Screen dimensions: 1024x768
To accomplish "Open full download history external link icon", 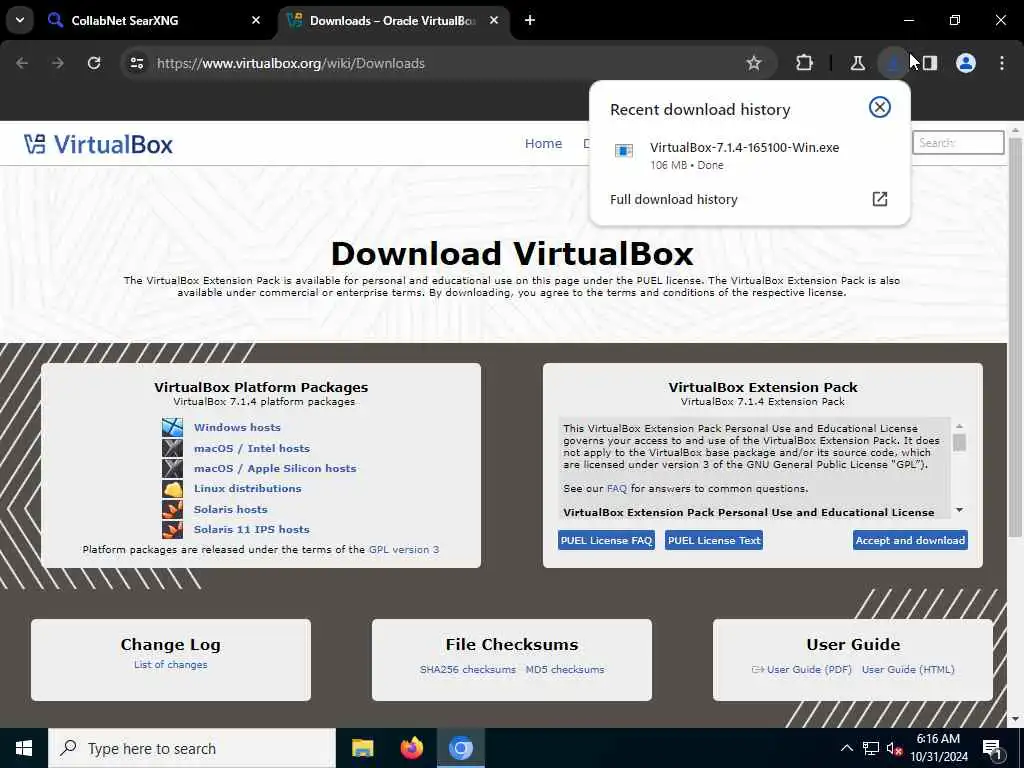I will coord(880,199).
